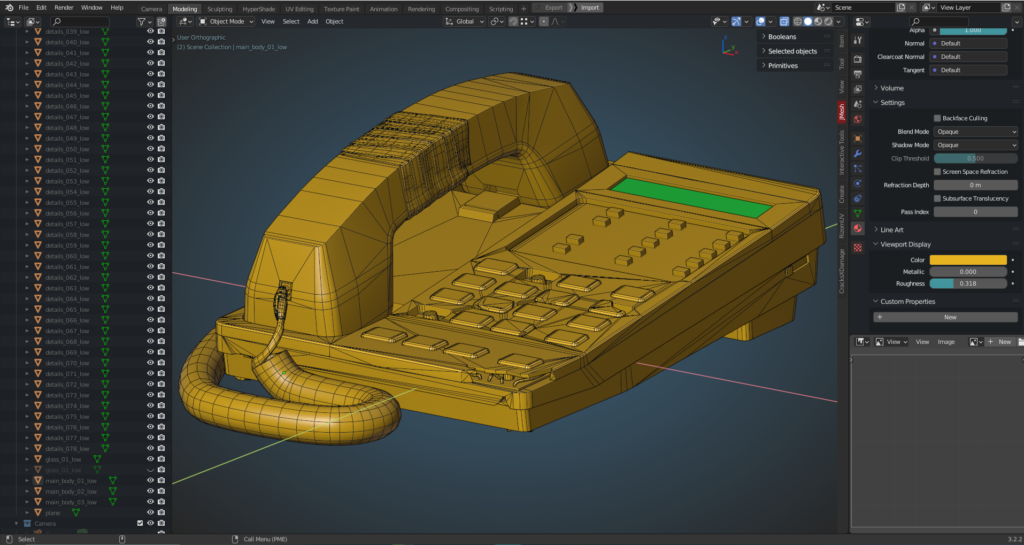Toggle viewport overlays button
This screenshot has height=545, width=1024.
760,22
